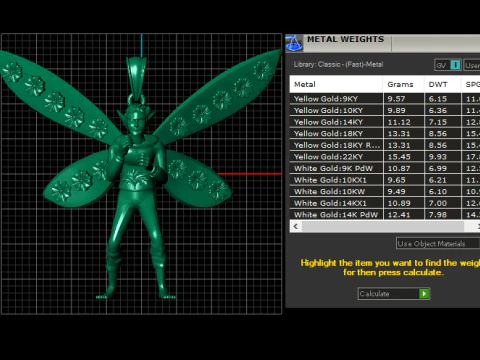Open the Use Object Materials dropdown
This screenshot has height=360, width=480.
438,244
